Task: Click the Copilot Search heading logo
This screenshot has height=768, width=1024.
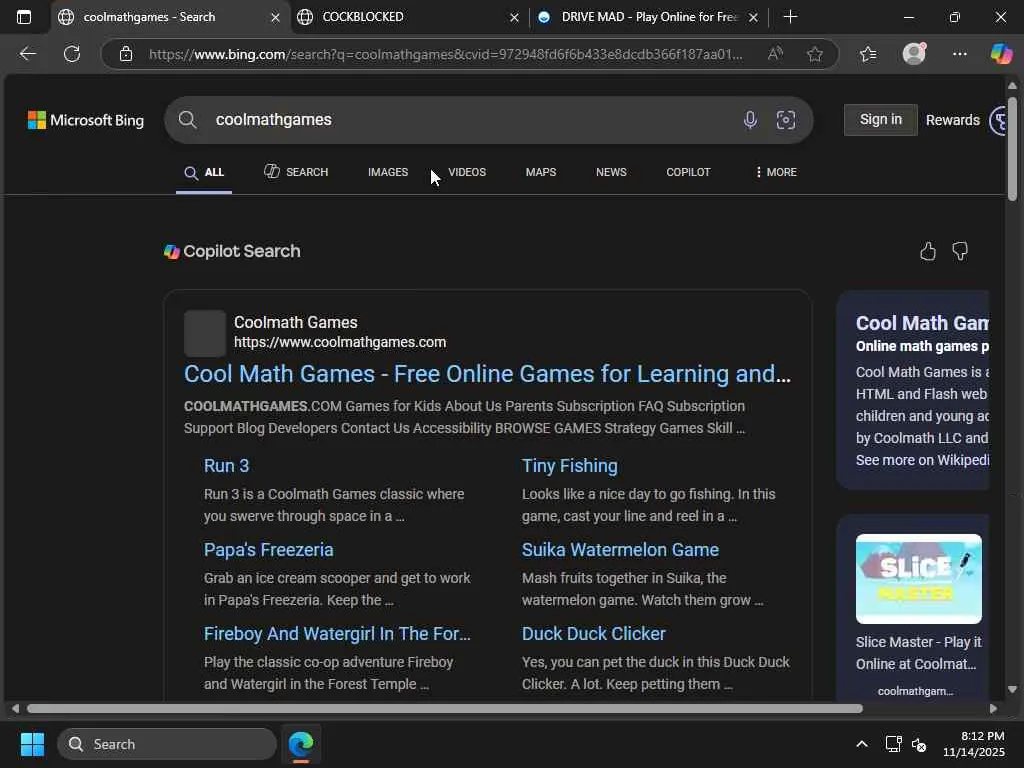Action: coord(172,252)
